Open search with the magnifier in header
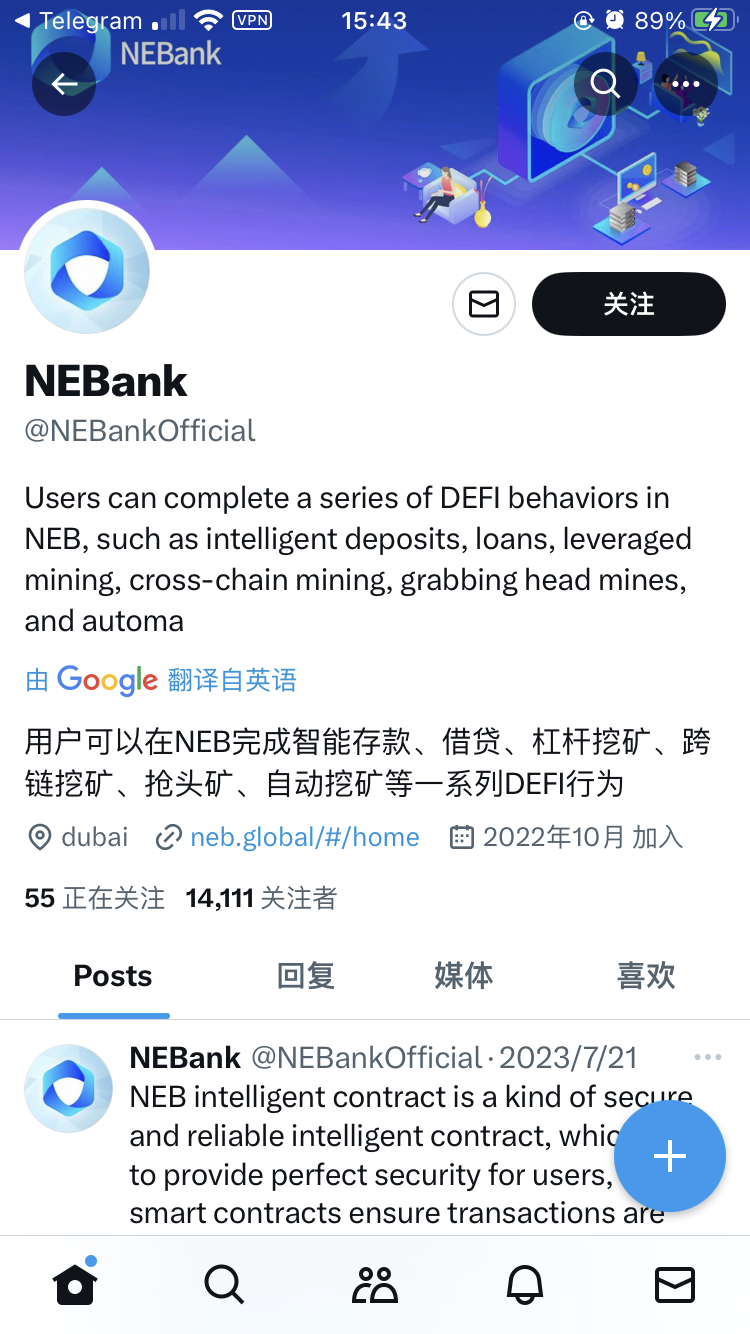The height and width of the screenshot is (1334, 750). [605, 84]
